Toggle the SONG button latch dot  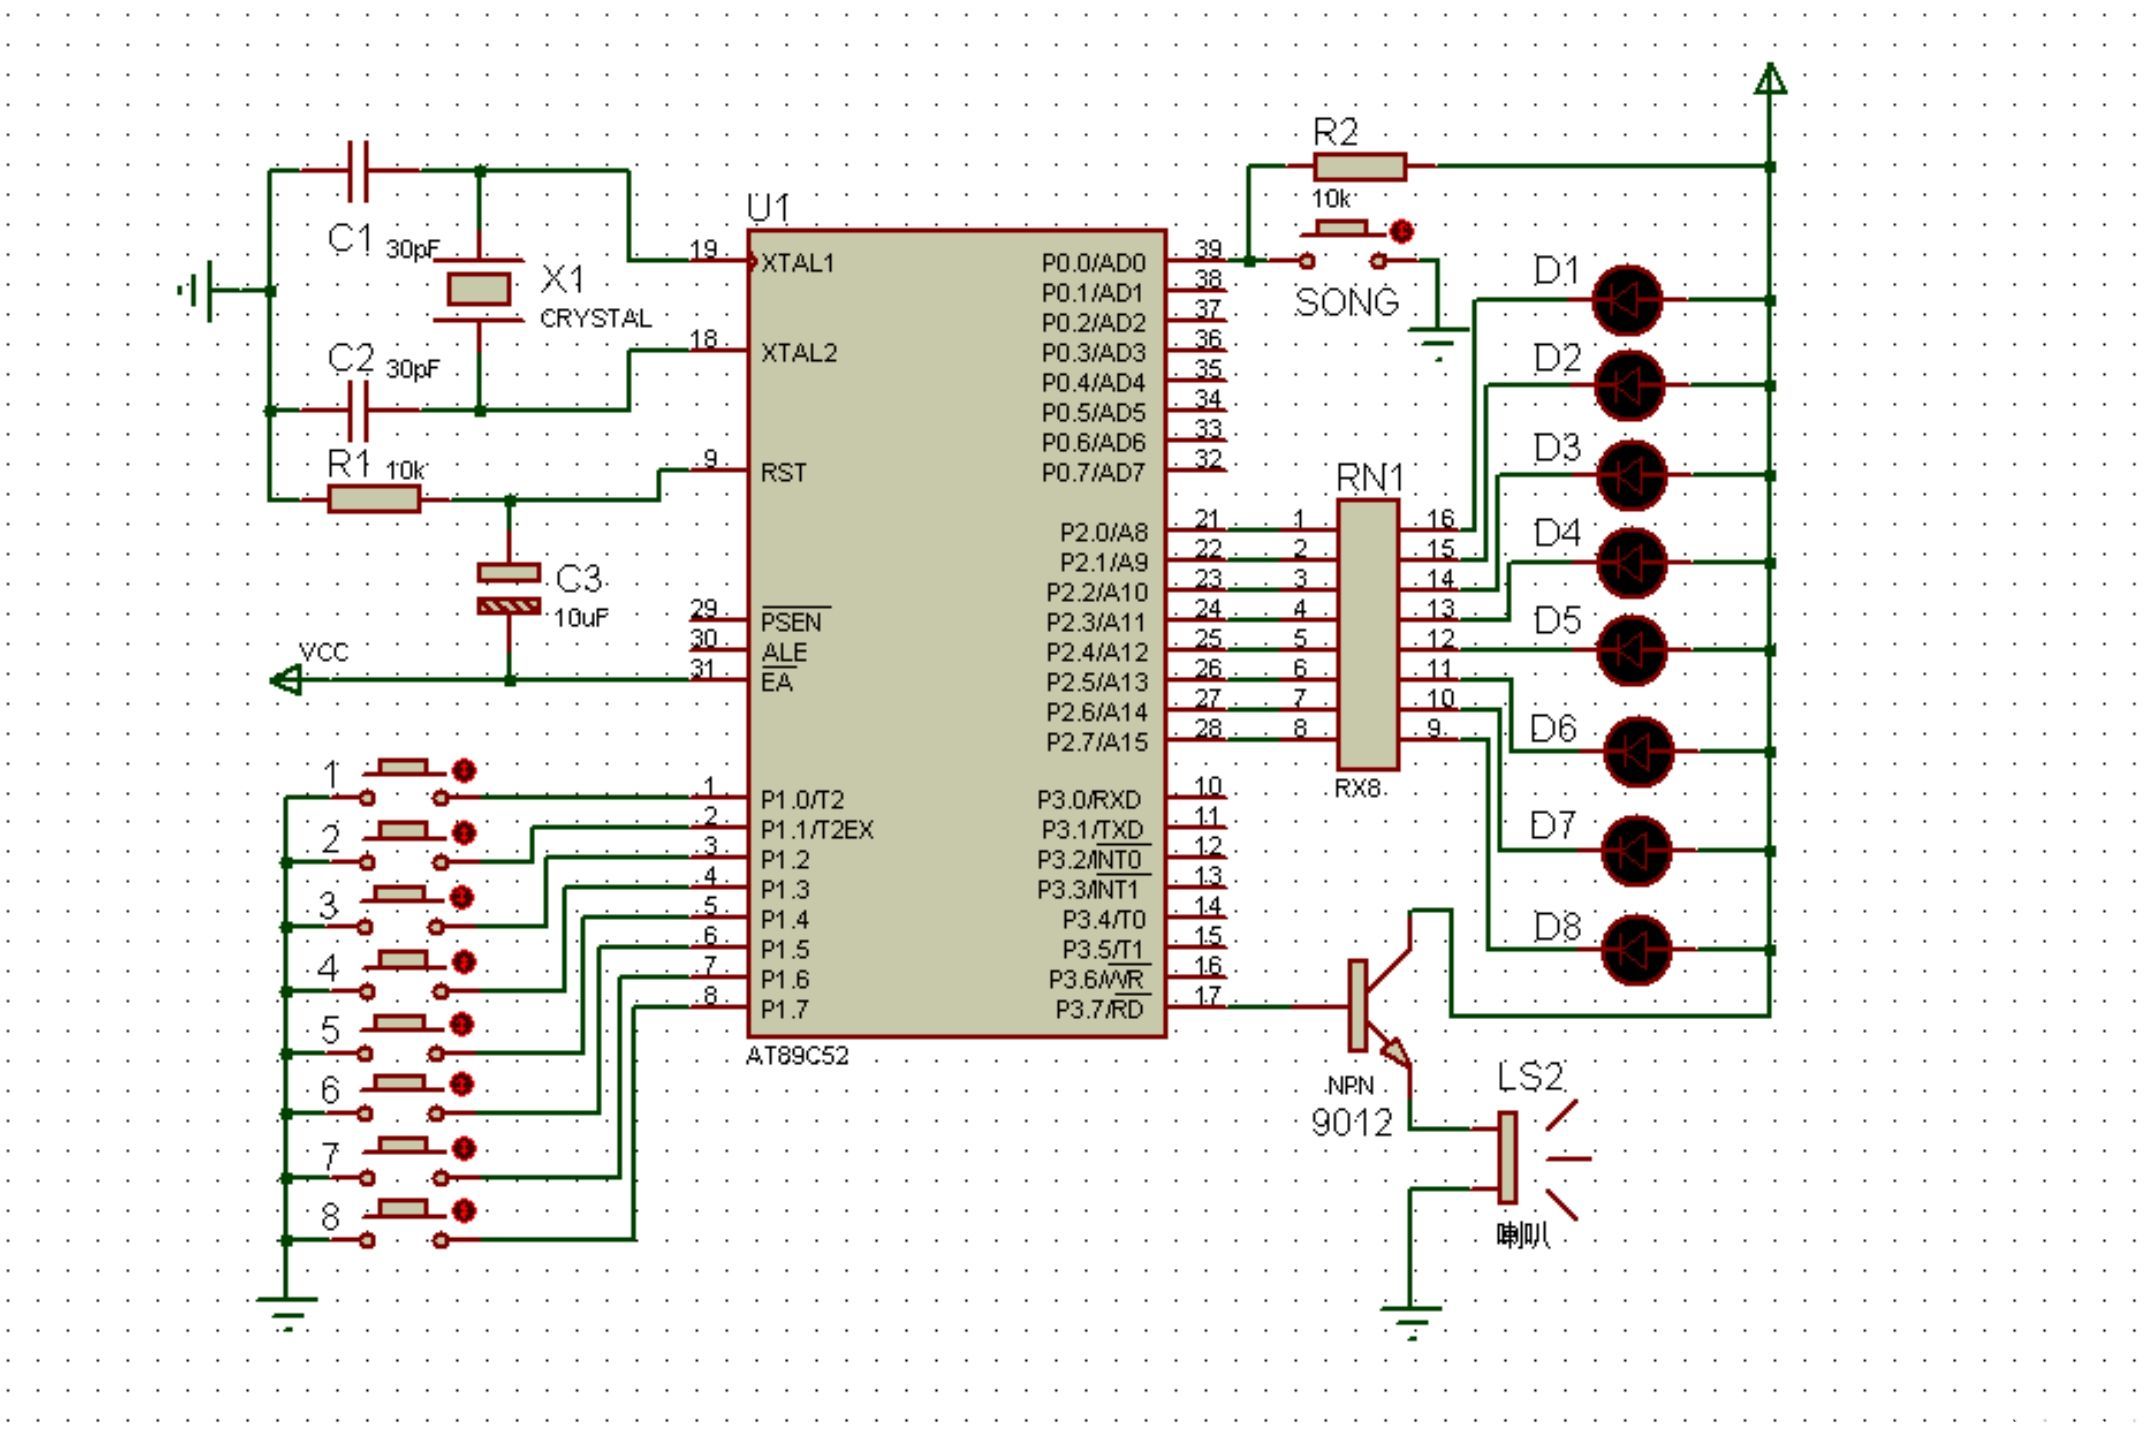point(1402,232)
